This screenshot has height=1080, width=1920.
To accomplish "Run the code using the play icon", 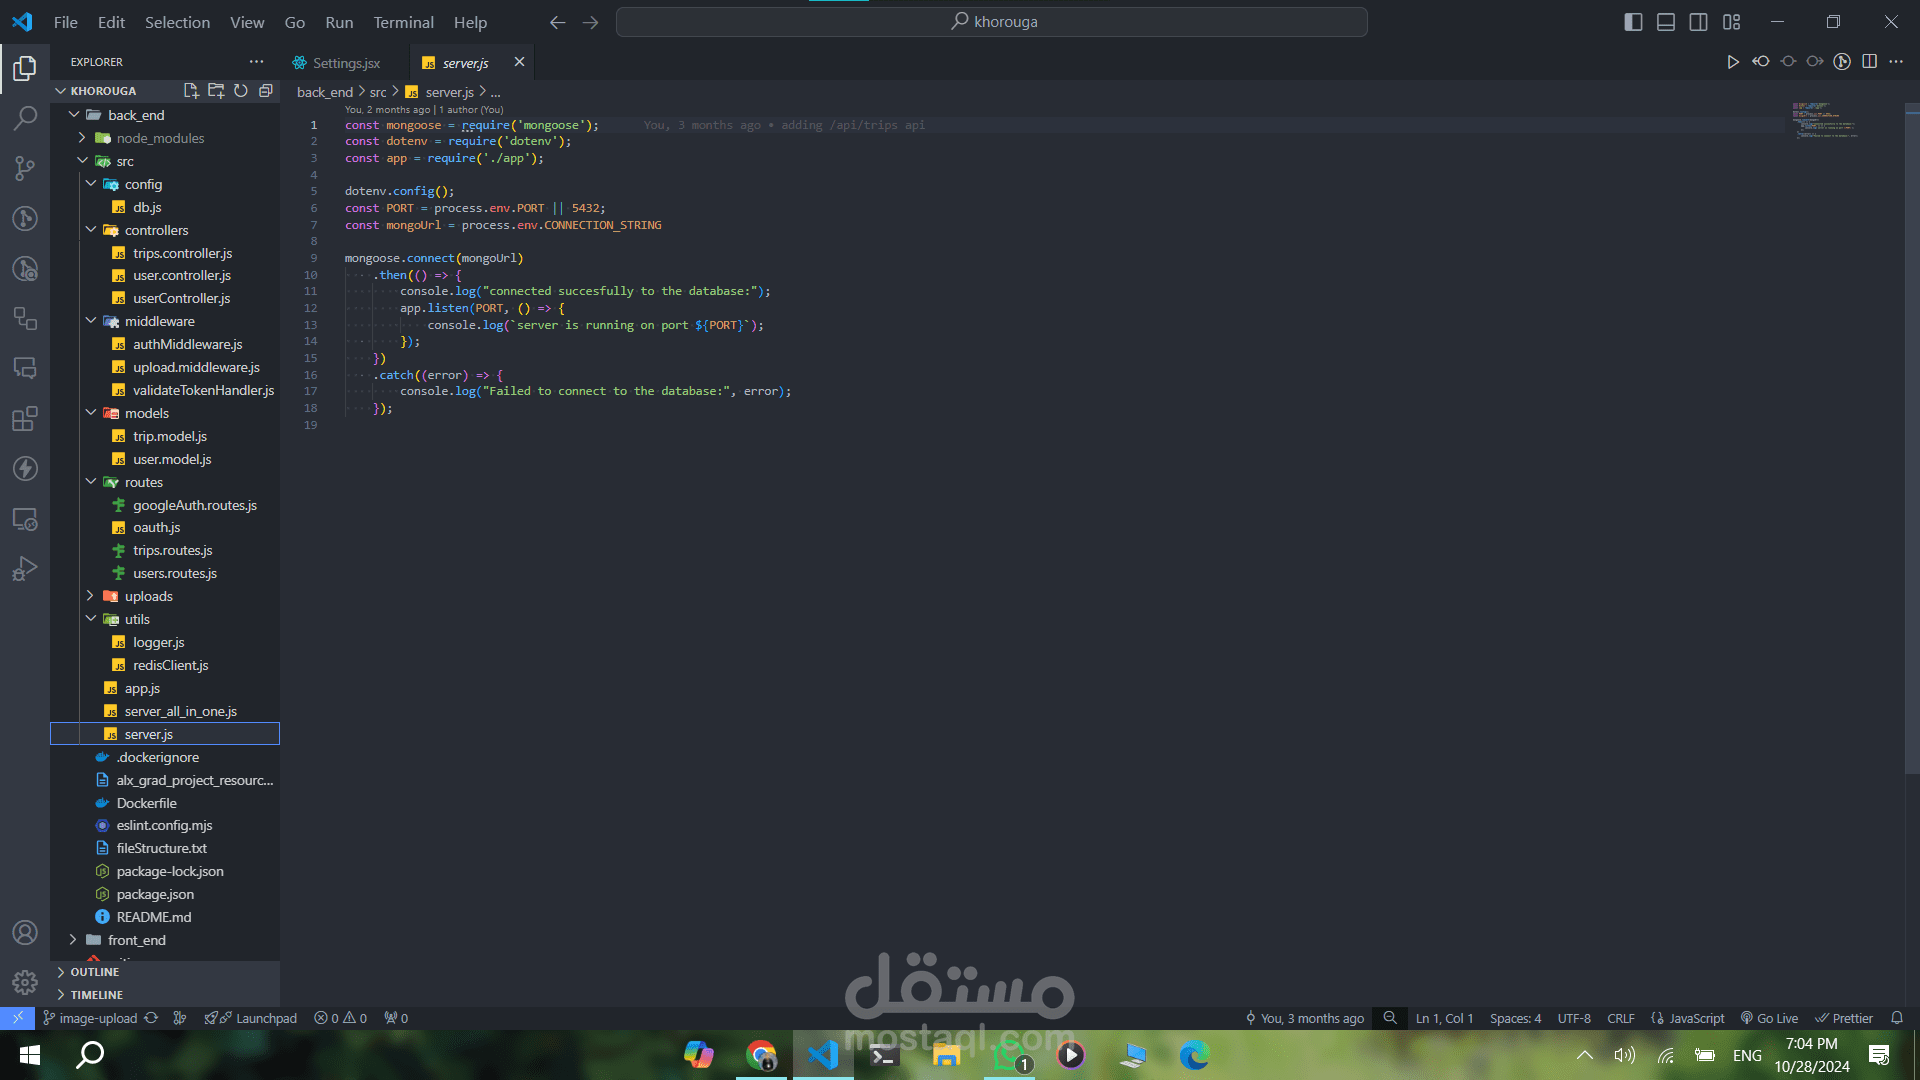I will coord(1732,62).
